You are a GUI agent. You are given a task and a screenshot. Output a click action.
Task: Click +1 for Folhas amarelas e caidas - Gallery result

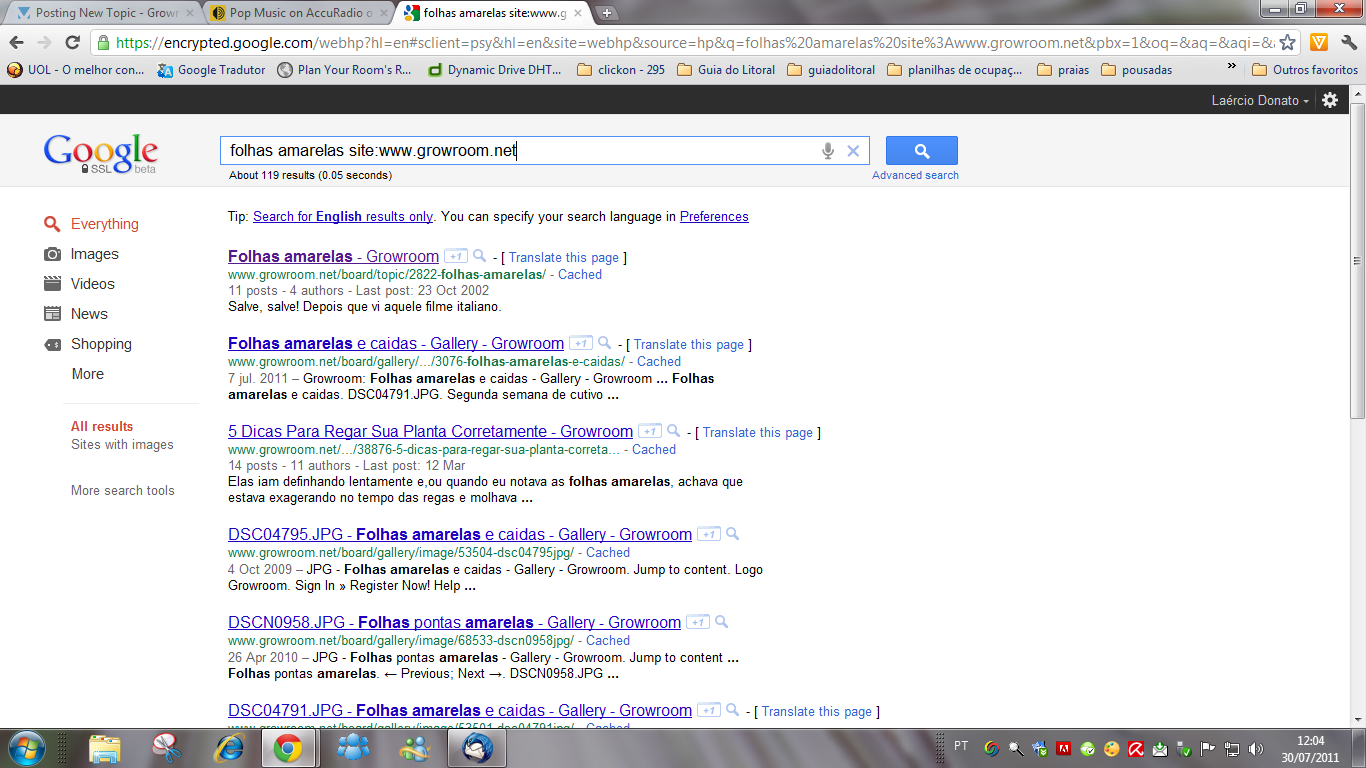(x=581, y=343)
